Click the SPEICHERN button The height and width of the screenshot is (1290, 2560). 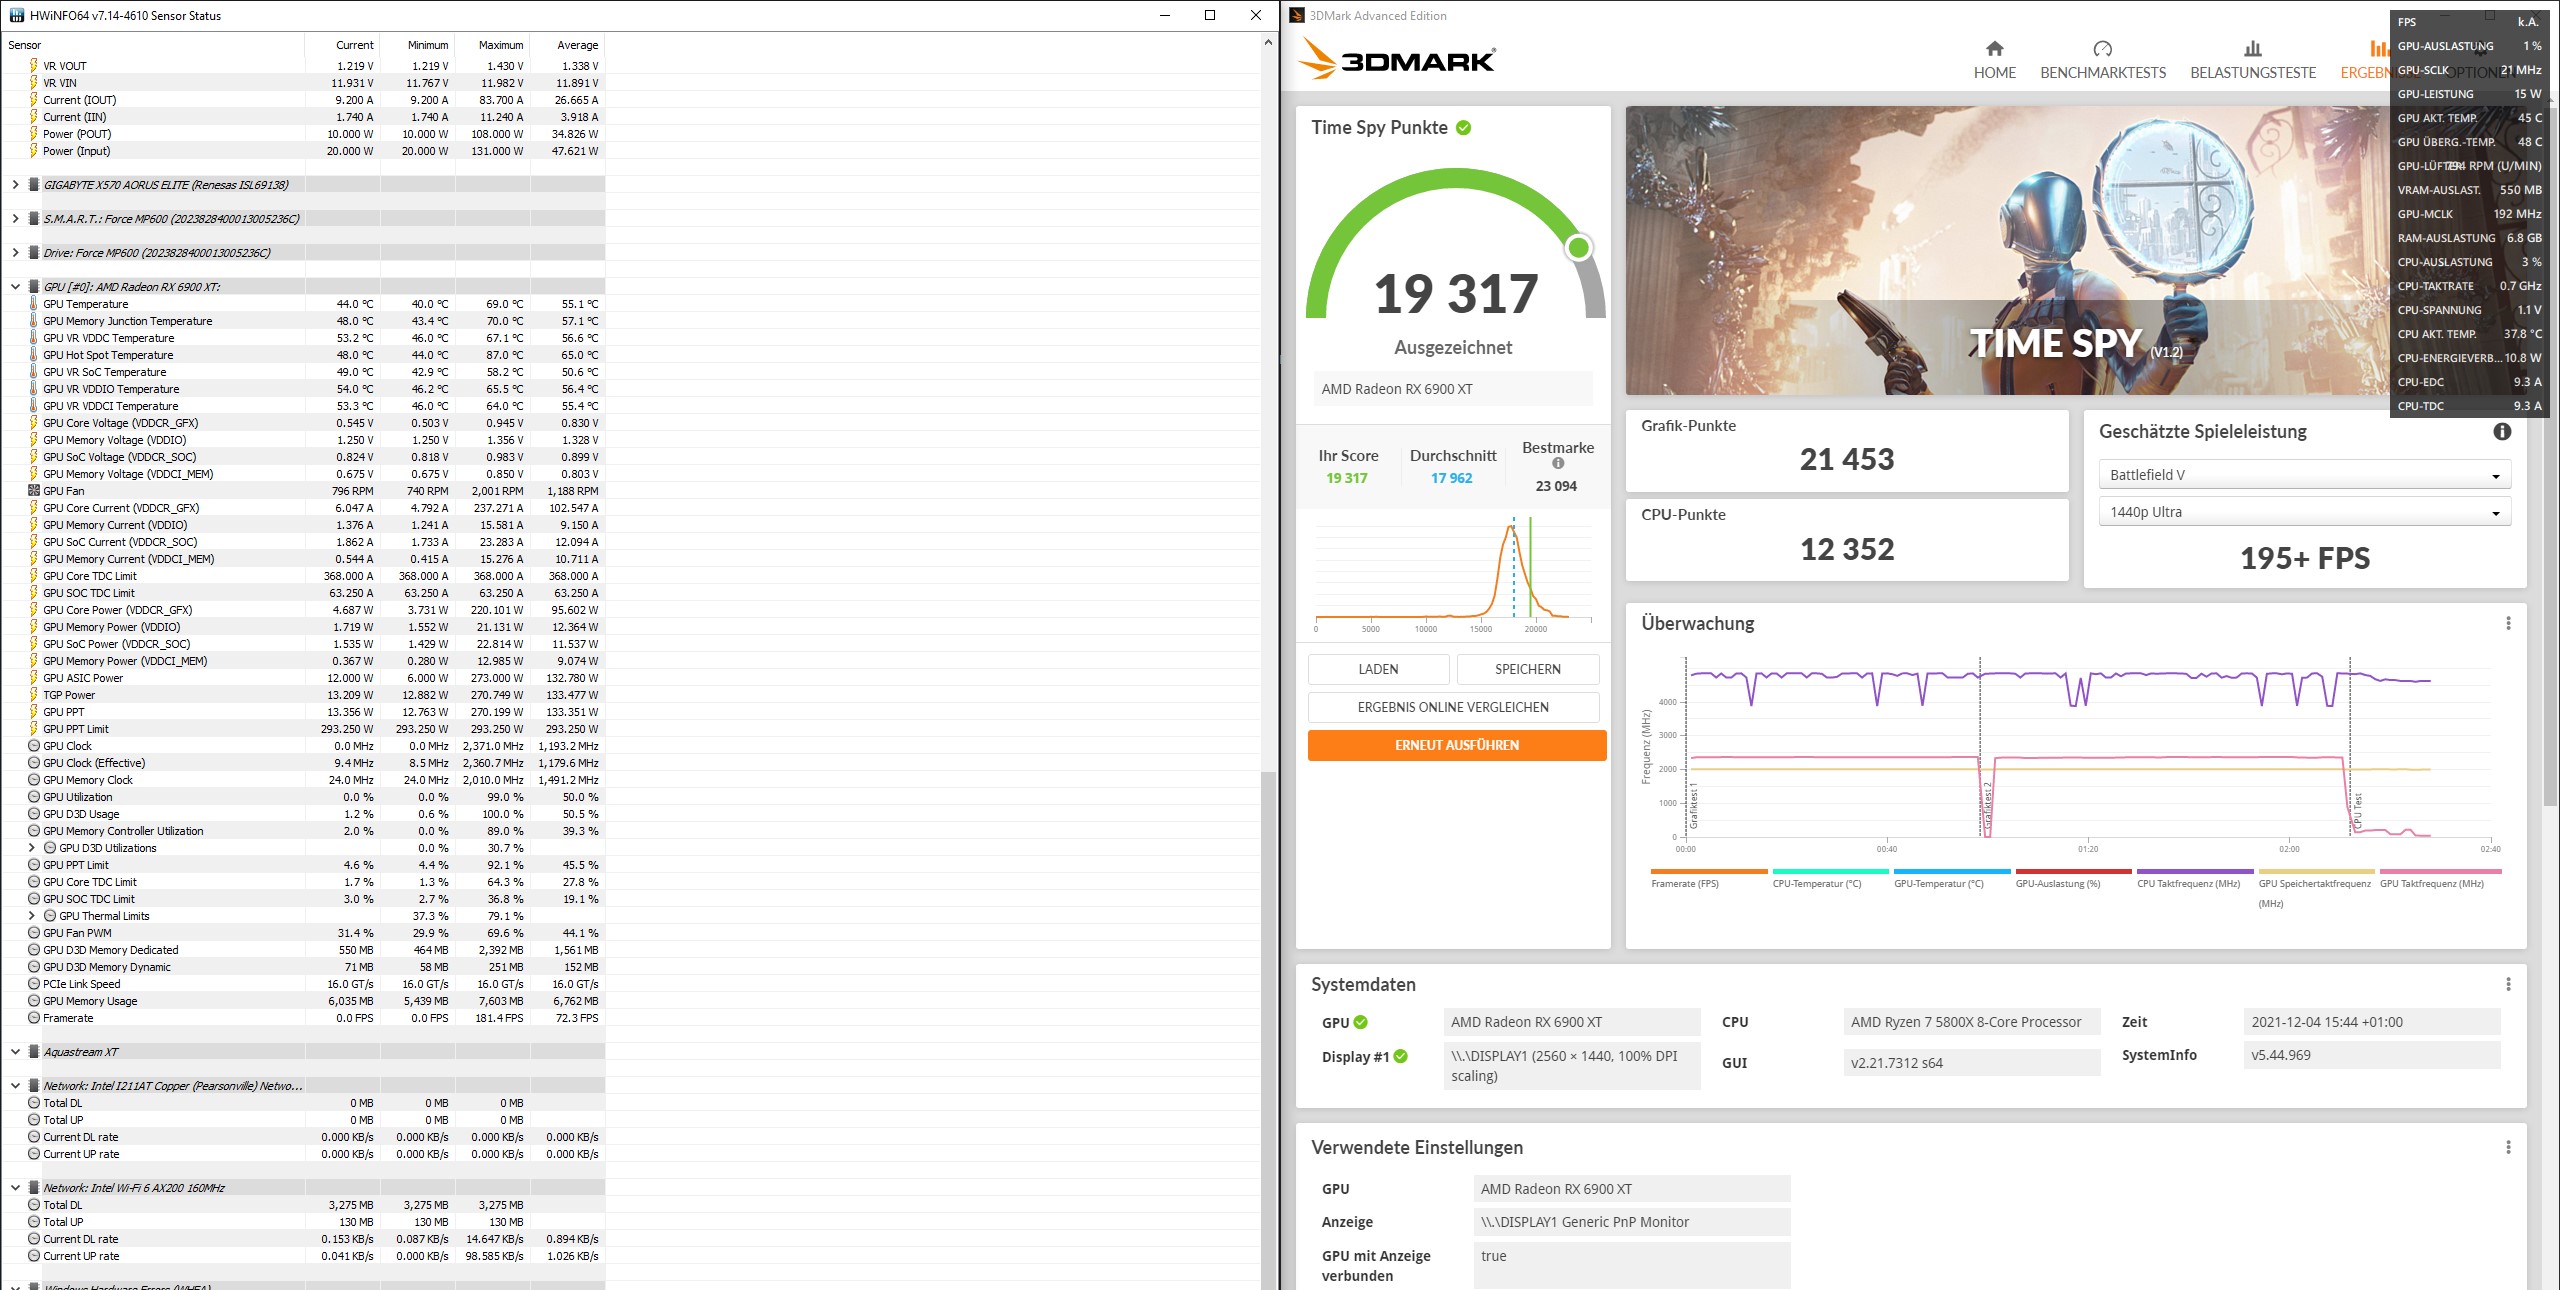click(1527, 669)
